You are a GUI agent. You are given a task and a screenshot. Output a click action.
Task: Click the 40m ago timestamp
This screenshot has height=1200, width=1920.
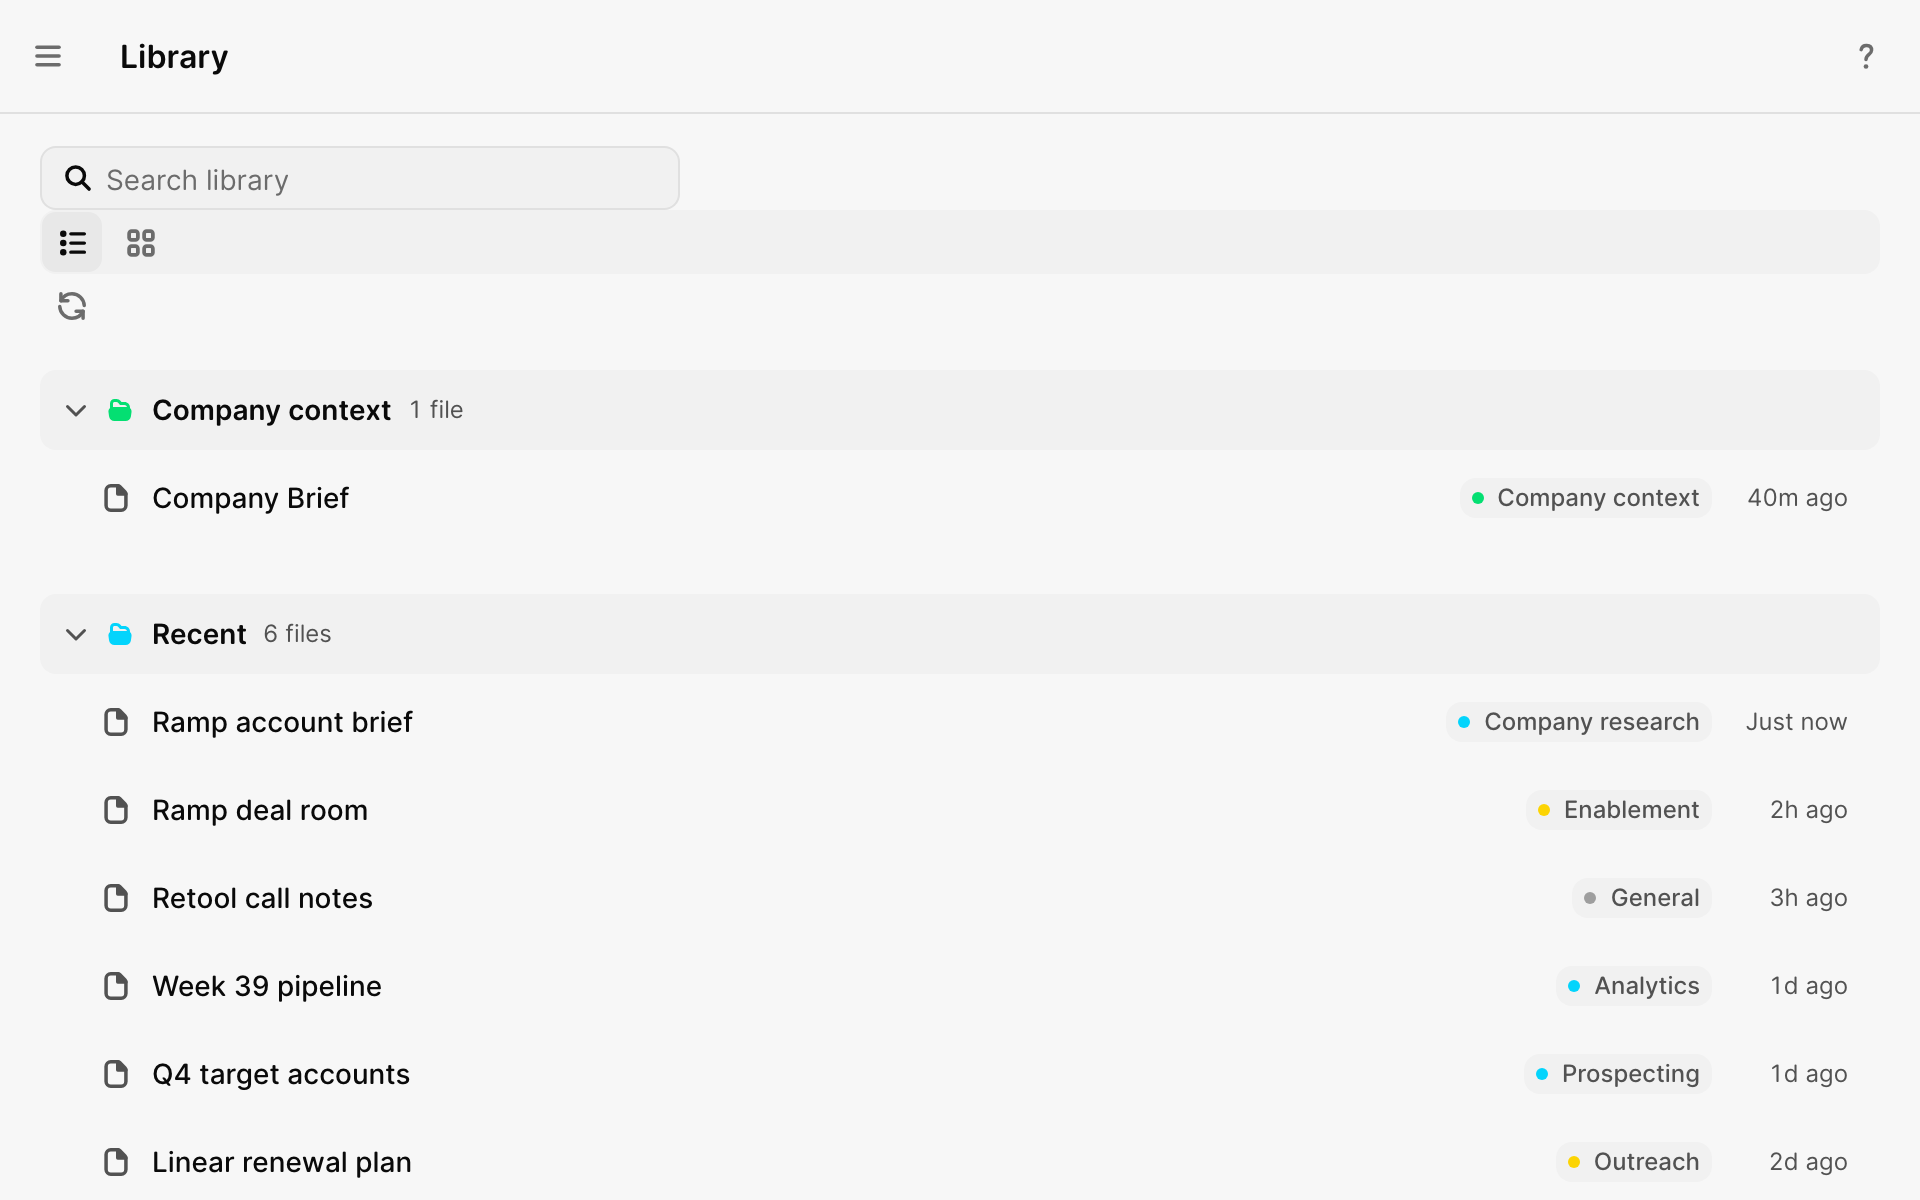[1797, 498]
